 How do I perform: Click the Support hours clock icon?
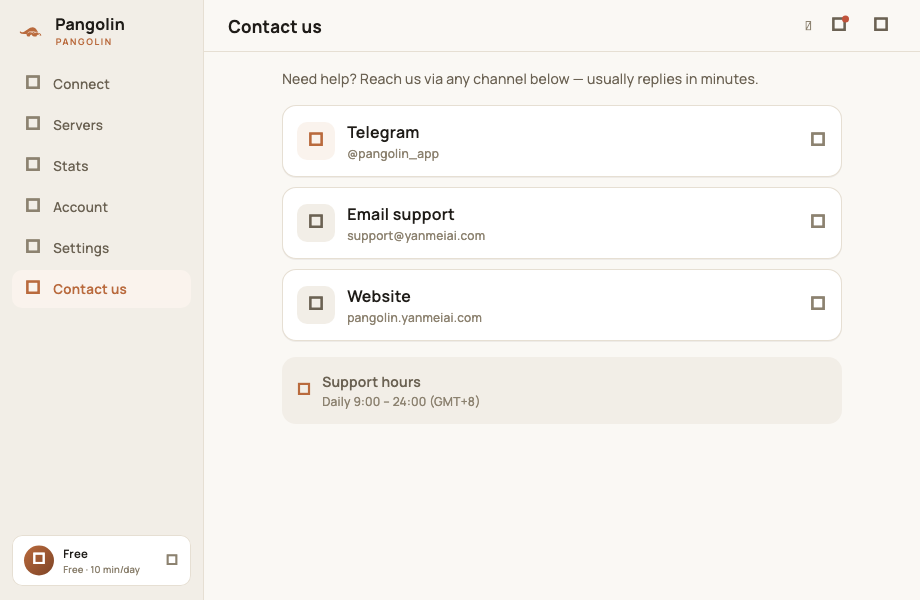(304, 389)
